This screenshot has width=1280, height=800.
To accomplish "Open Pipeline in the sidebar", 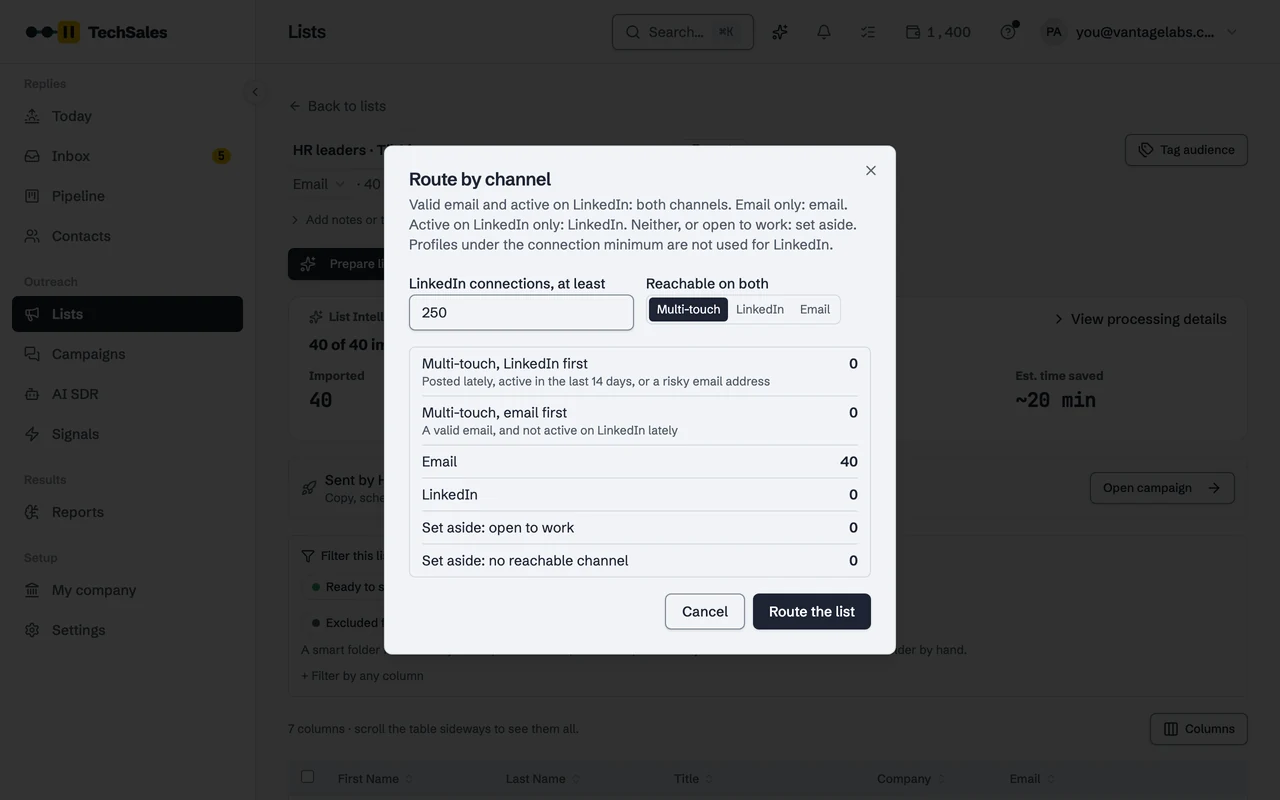I will 127,196.
